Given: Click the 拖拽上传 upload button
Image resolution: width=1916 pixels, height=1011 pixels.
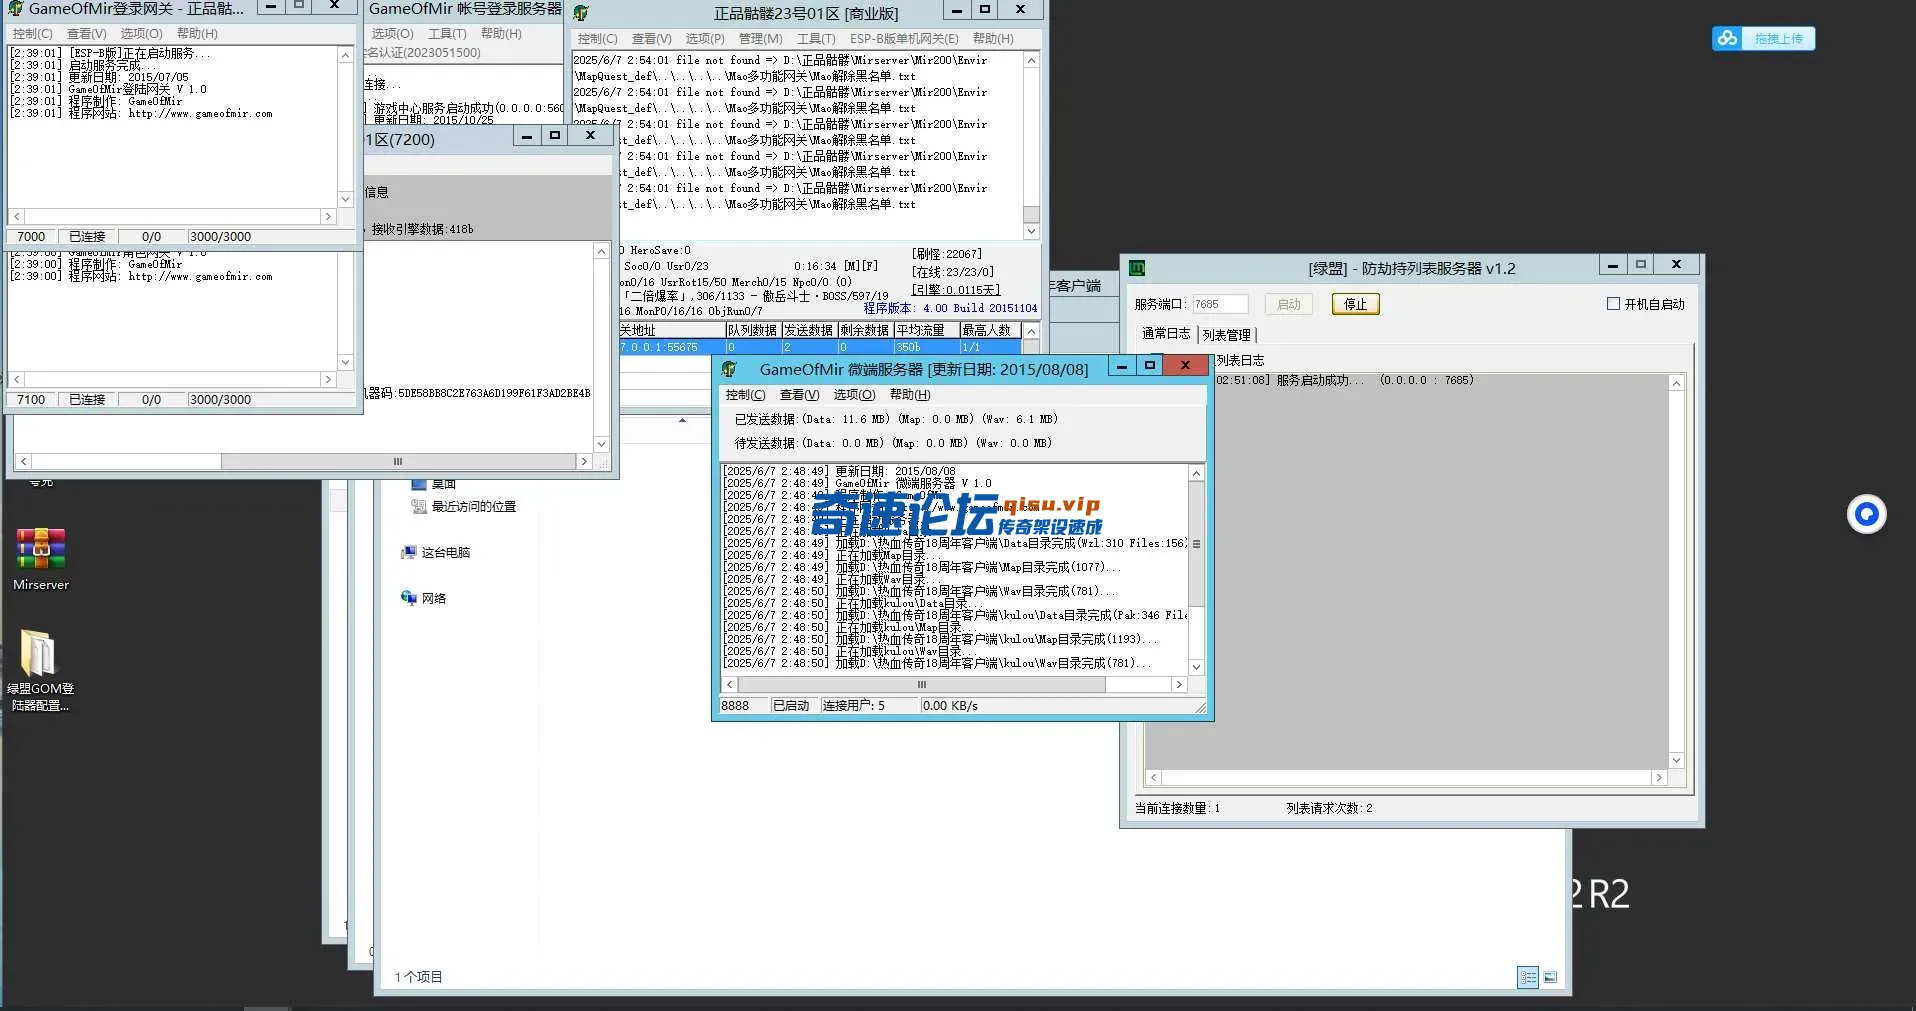Looking at the screenshot, I should 1778,38.
